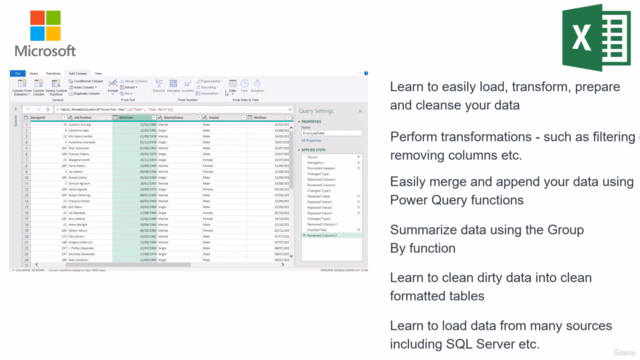This screenshot has width=640, height=360.
Task: Open the View ribbon tab
Action: (98, 73)
